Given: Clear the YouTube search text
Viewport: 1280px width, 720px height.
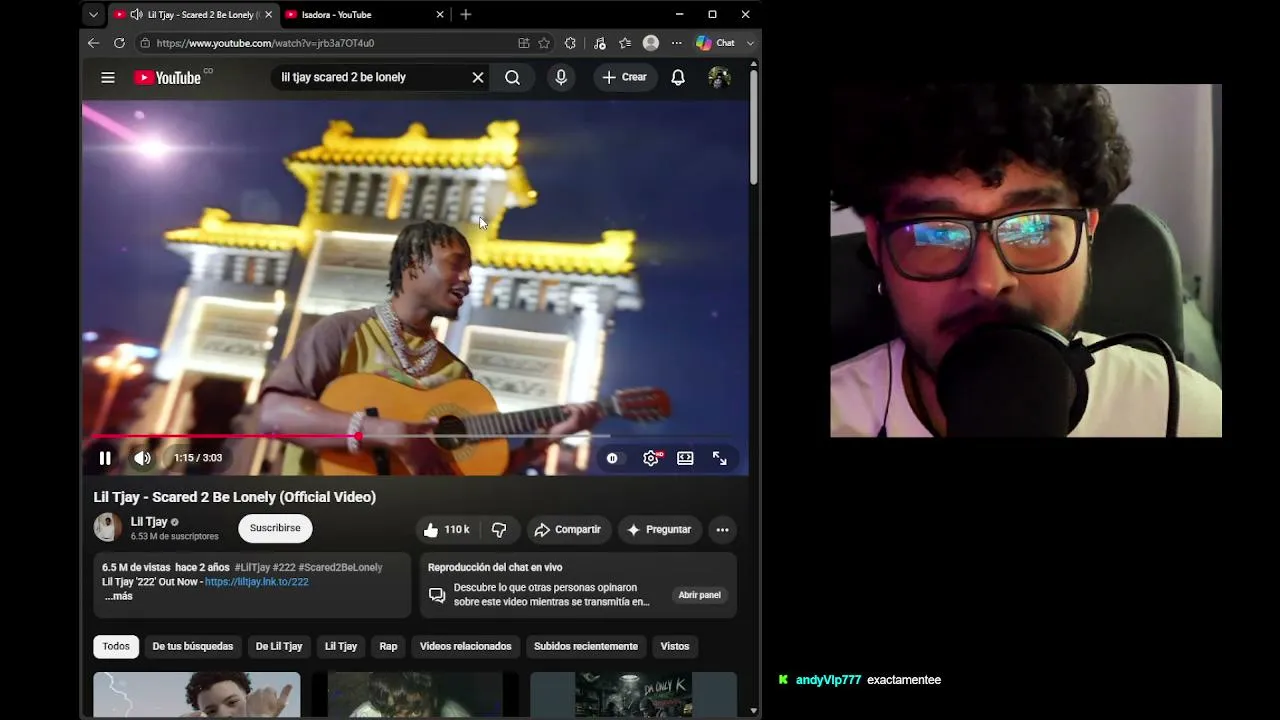Looking at the screenshot, I should [478, 77].
